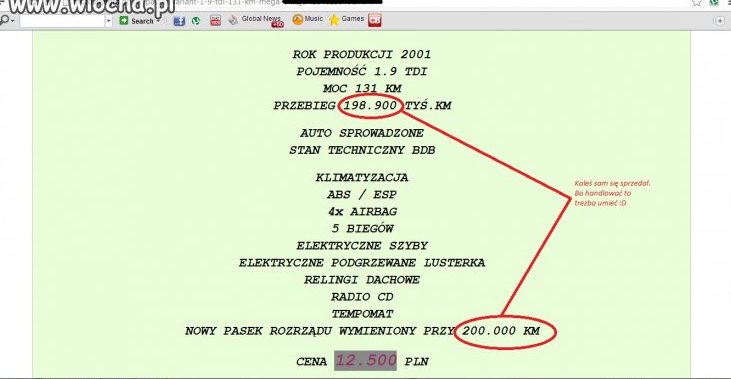Click the mileage value 198.900
This screenshot has height=379, width=731.
(x=370, y=105)
